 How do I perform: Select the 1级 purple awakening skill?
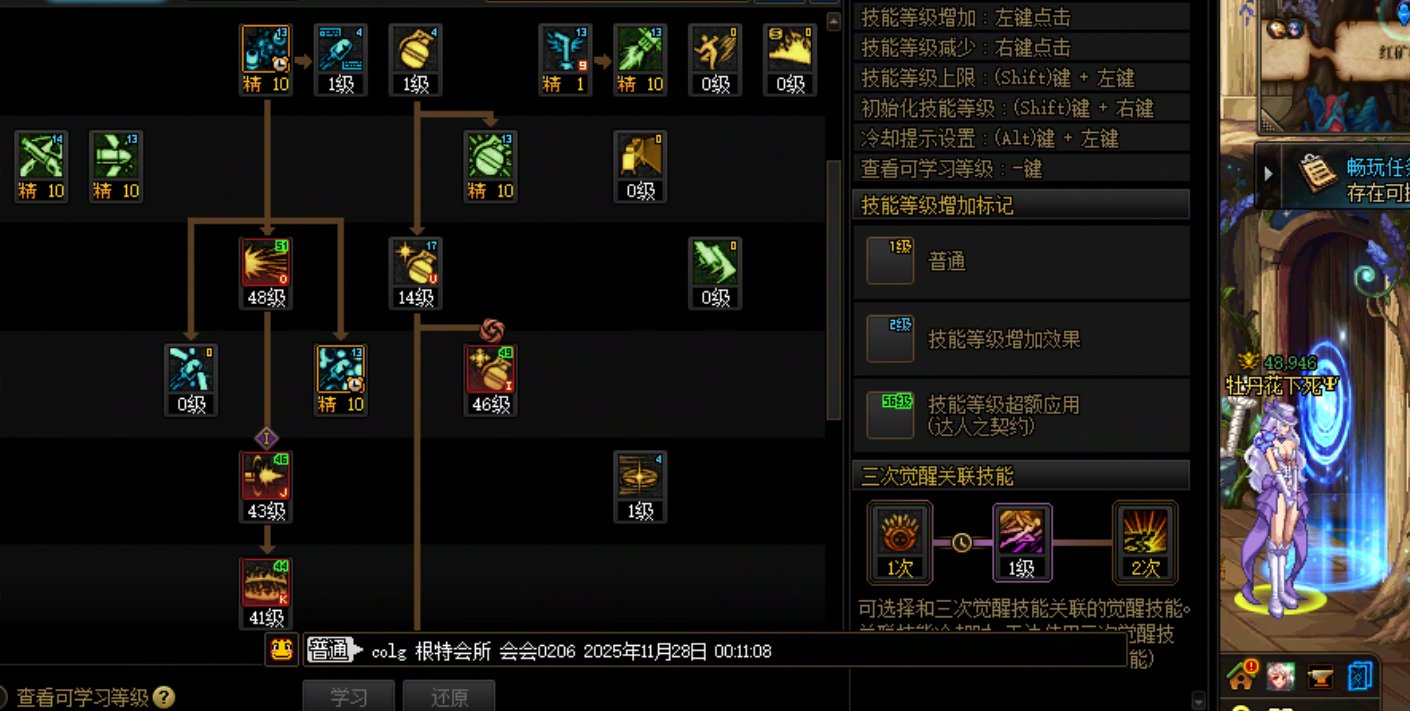[1022, 542]
